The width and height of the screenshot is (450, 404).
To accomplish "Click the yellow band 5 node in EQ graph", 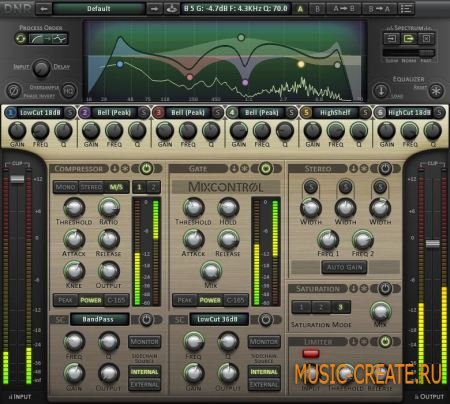I will pyautogui.click(x=301, y=64).
